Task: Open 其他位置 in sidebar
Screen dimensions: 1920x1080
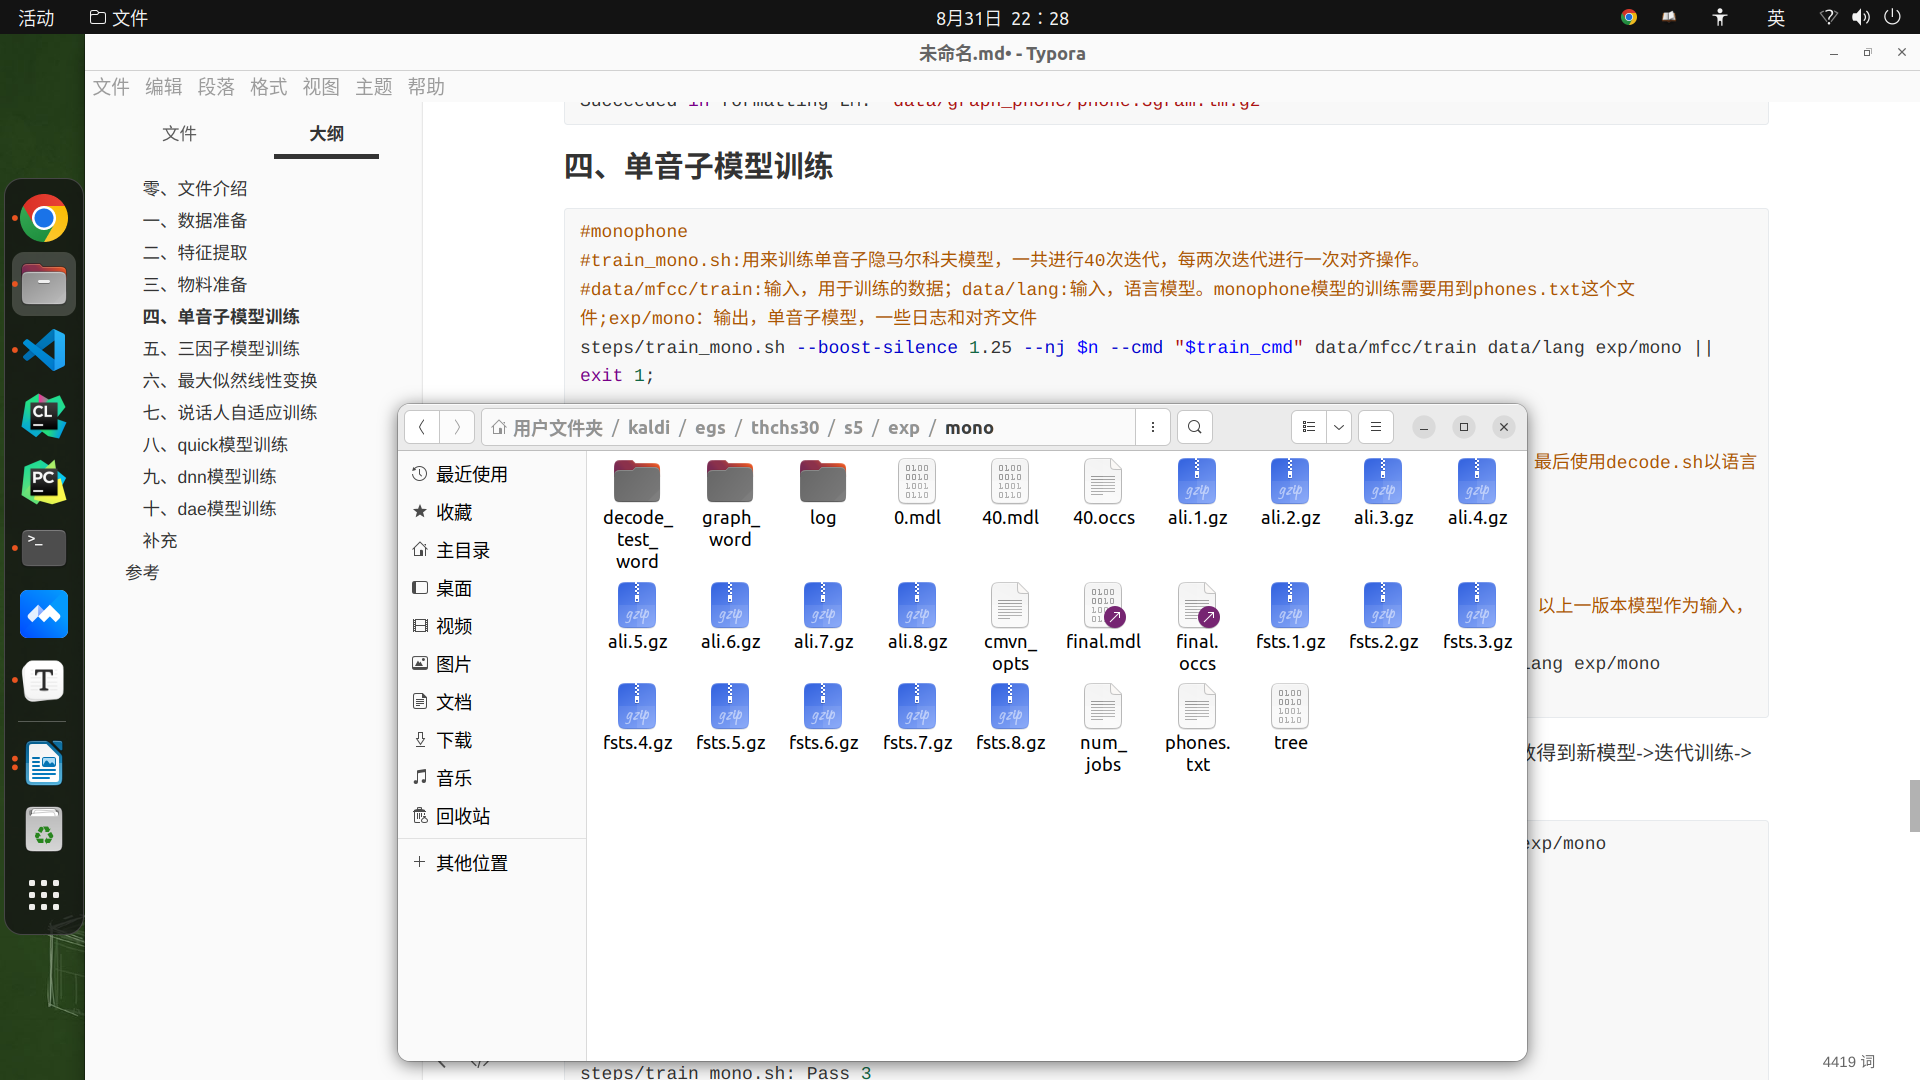Action: 490,862
